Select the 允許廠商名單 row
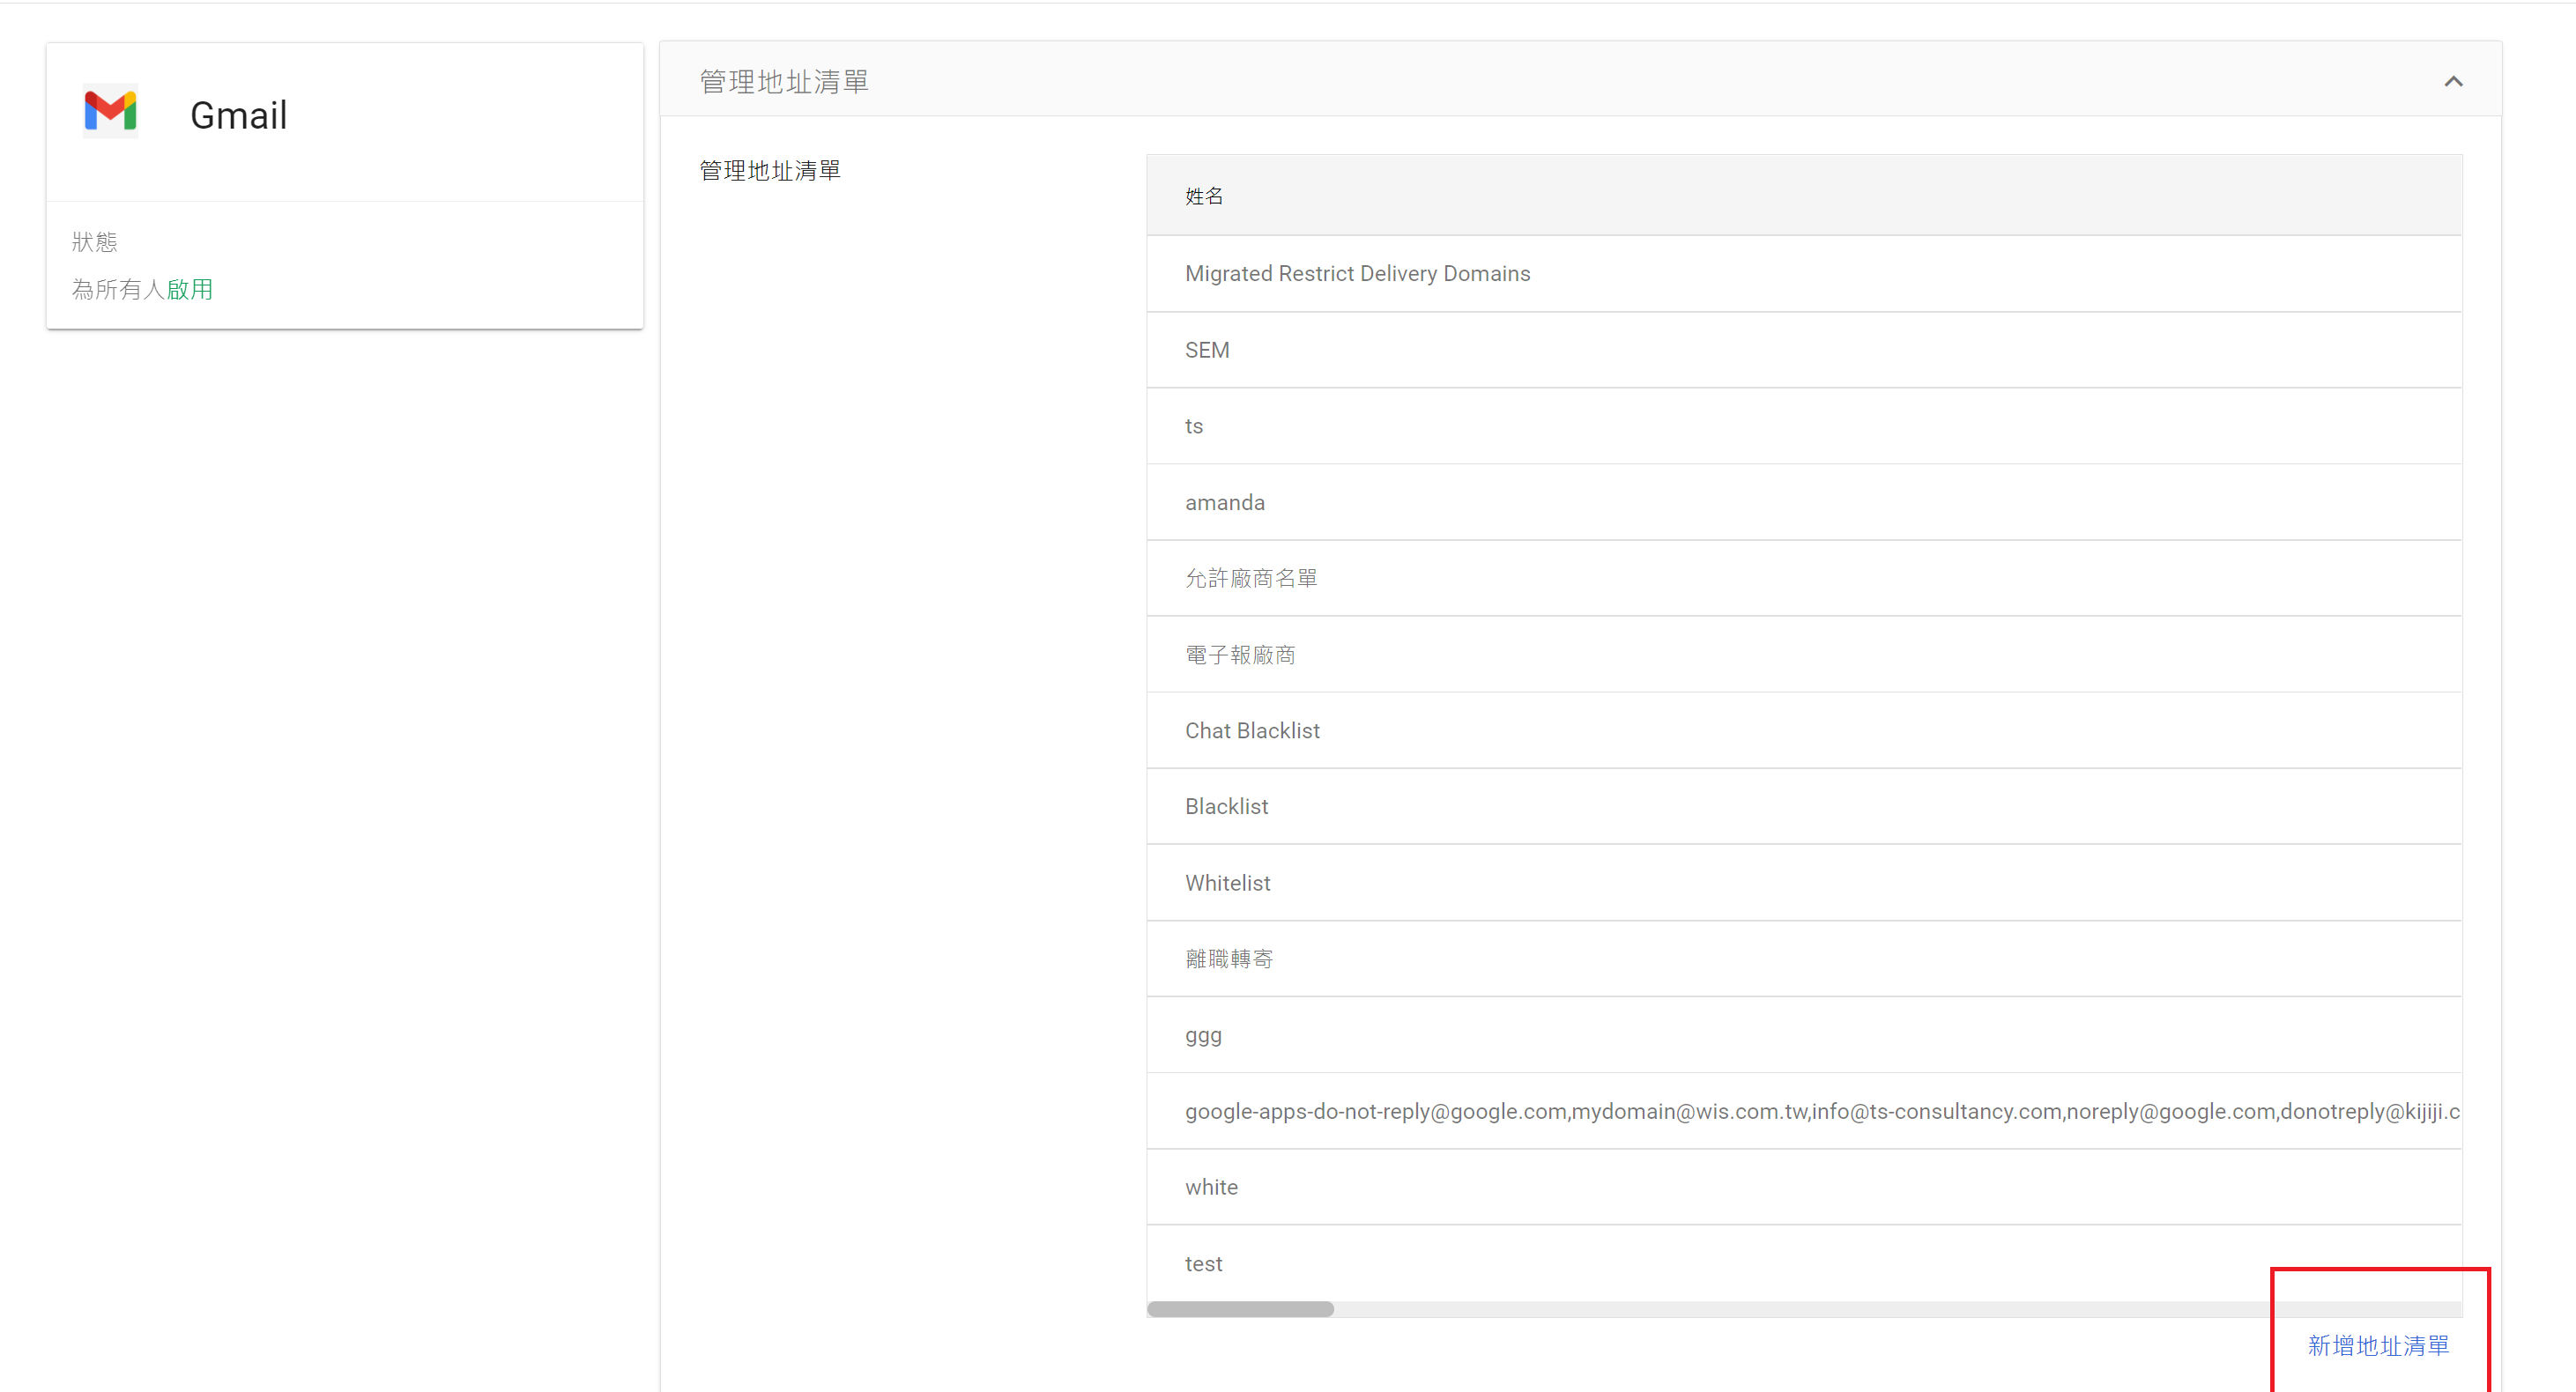2576x1392 pixels. (x=1804, y=578)
